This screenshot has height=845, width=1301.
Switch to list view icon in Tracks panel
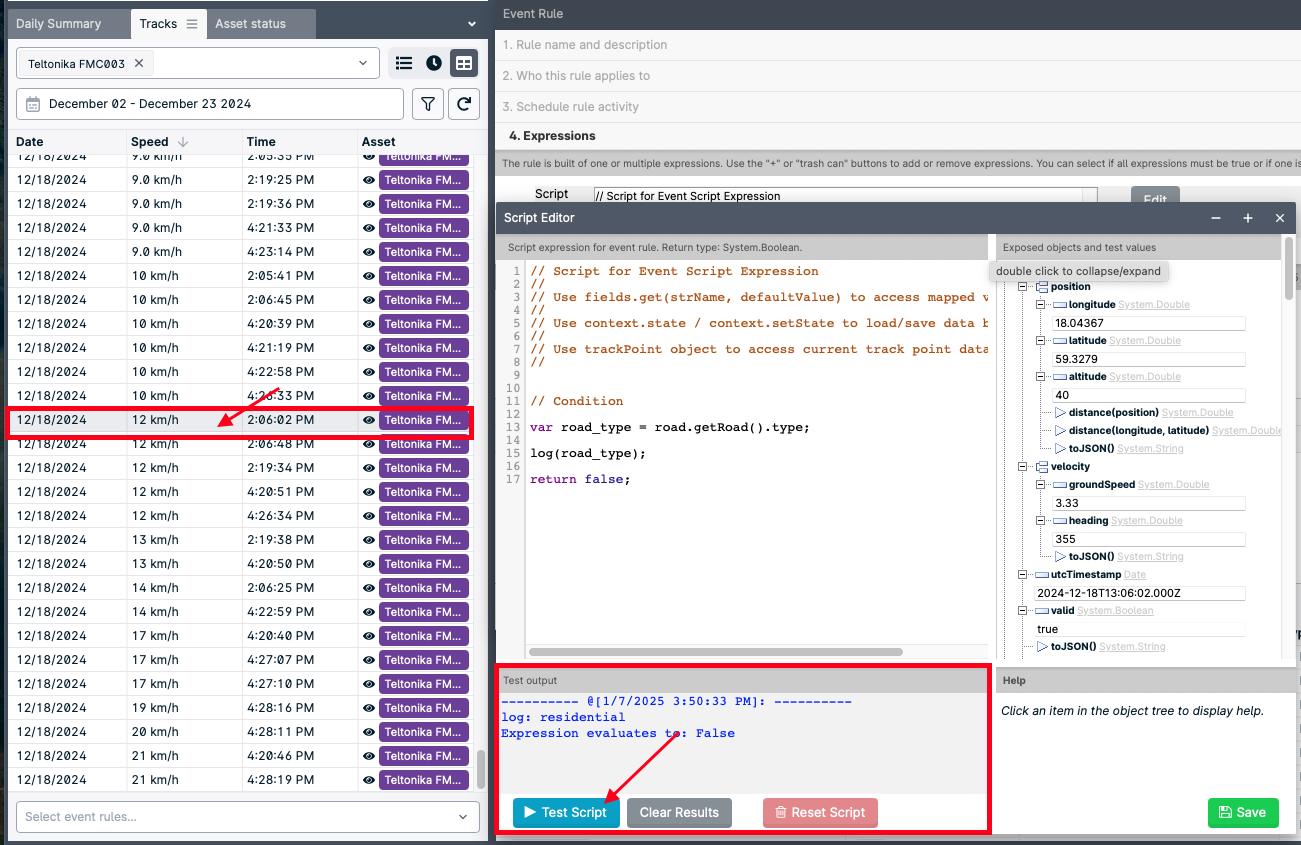pyautogui.click(x=404, y=63)
